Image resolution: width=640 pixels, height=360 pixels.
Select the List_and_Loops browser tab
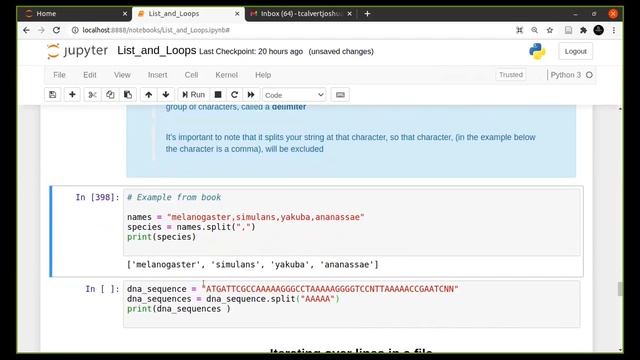pyautogui.click(x=188, y=13)
